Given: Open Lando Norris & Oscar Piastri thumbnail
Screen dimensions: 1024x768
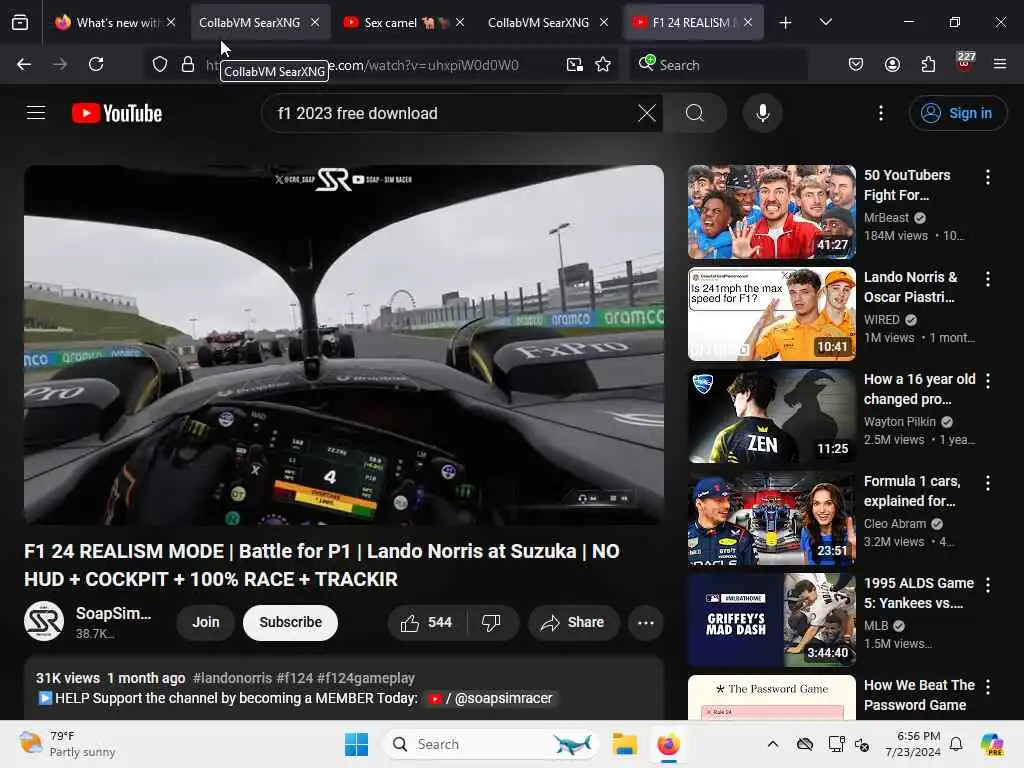Looking at the screenshot, I should pos(771,313).
